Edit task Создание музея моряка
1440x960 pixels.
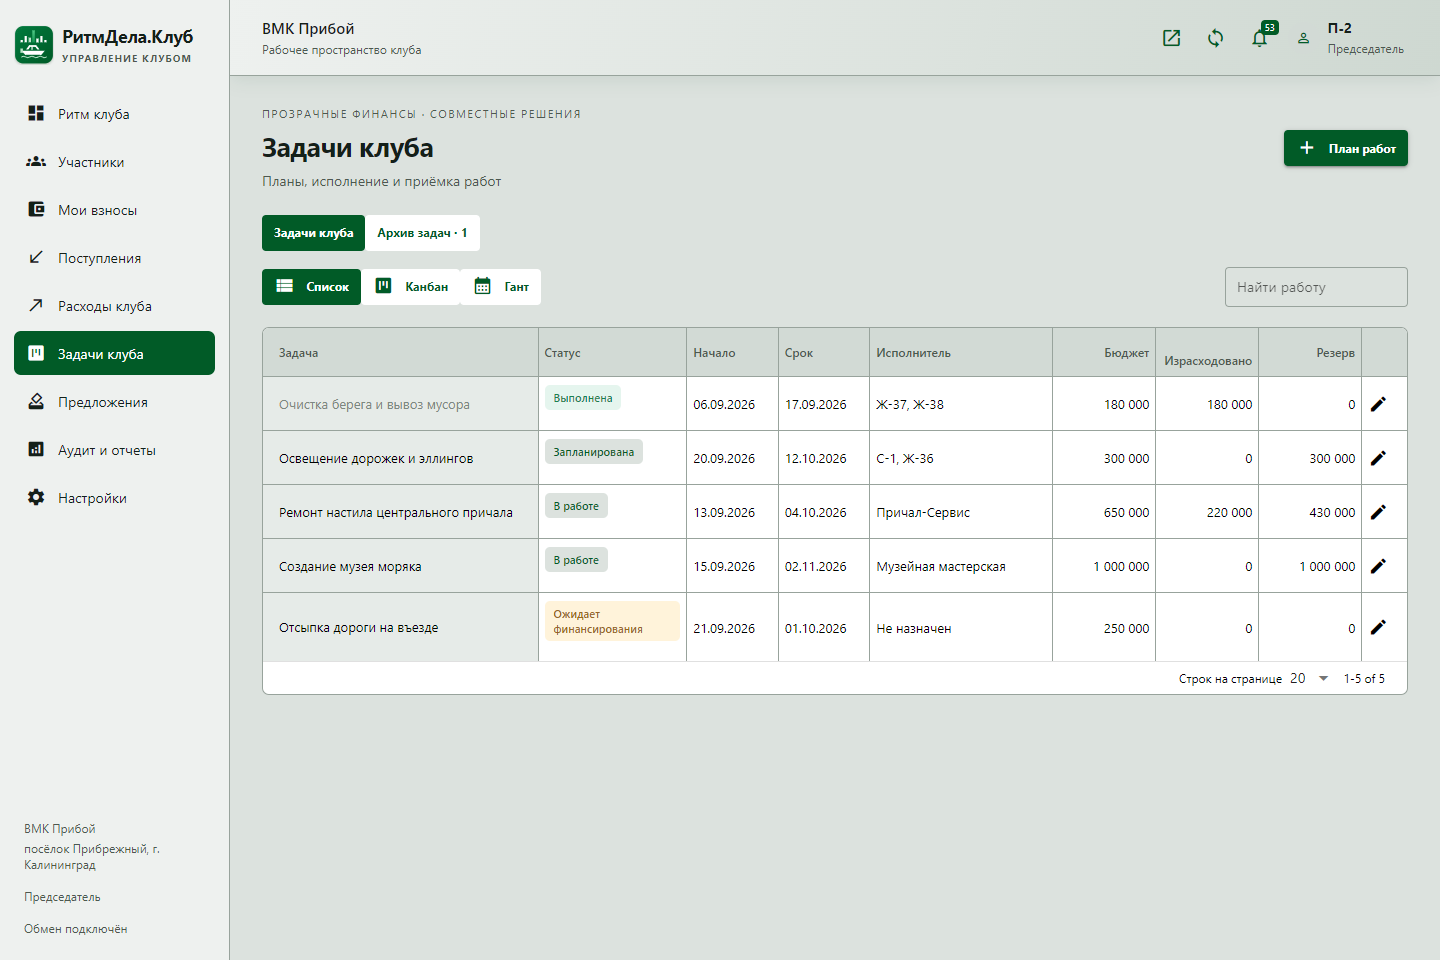[1378, 566]
